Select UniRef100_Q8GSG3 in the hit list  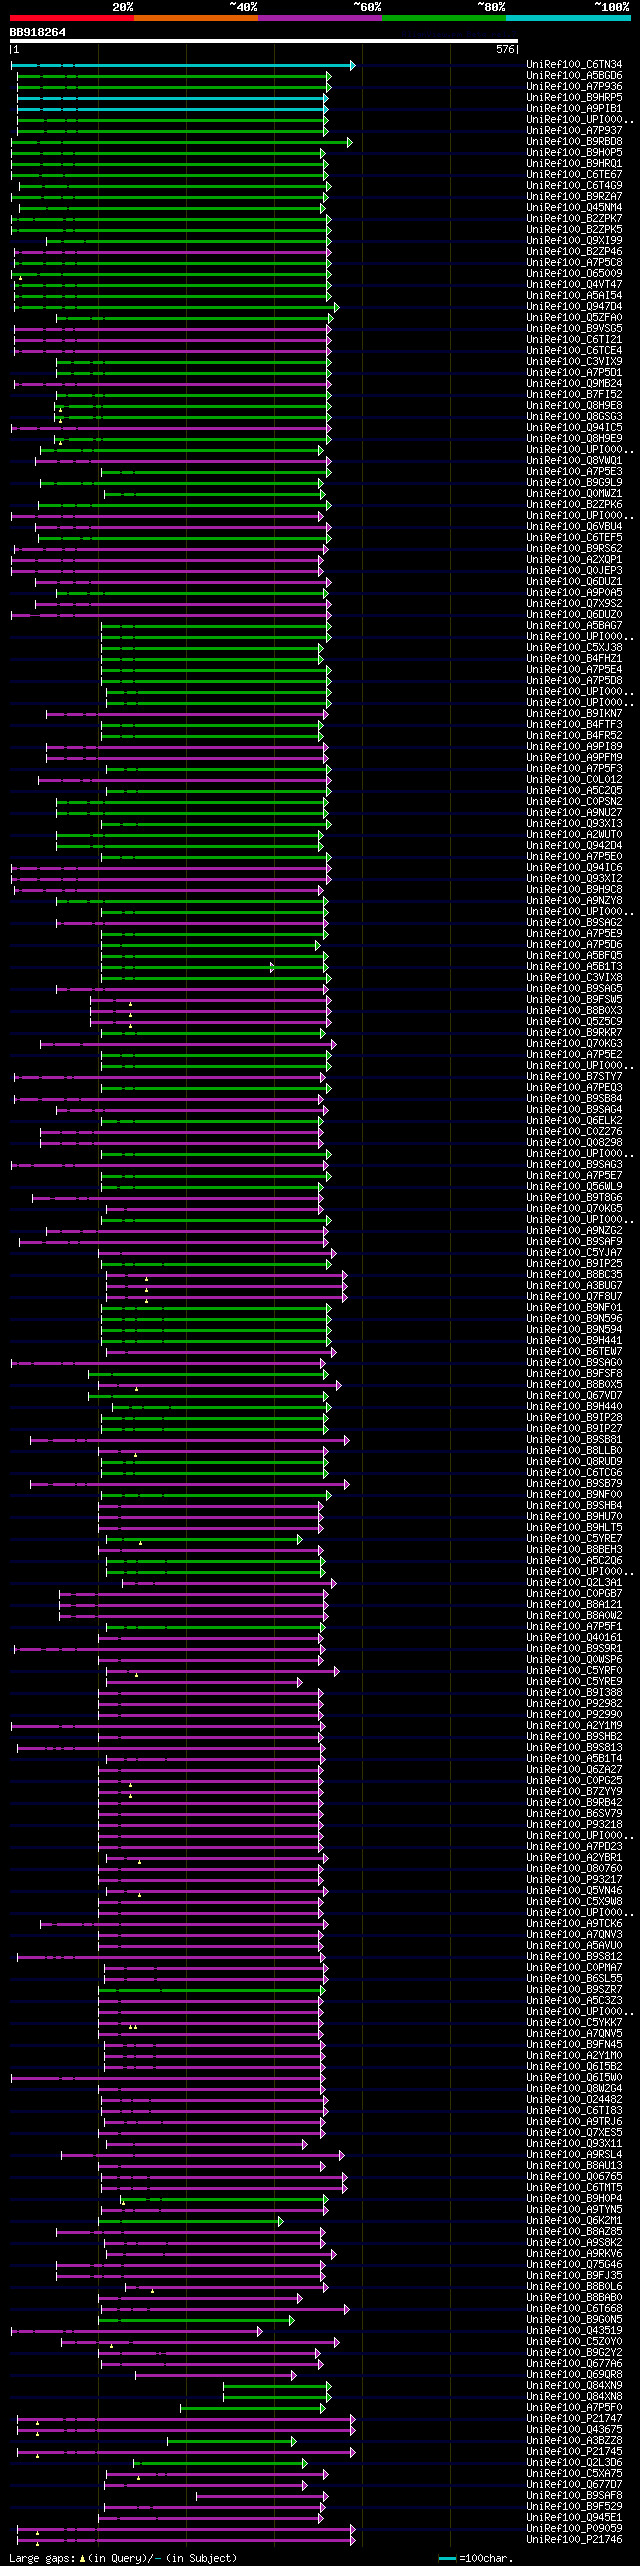coord(574,417)
